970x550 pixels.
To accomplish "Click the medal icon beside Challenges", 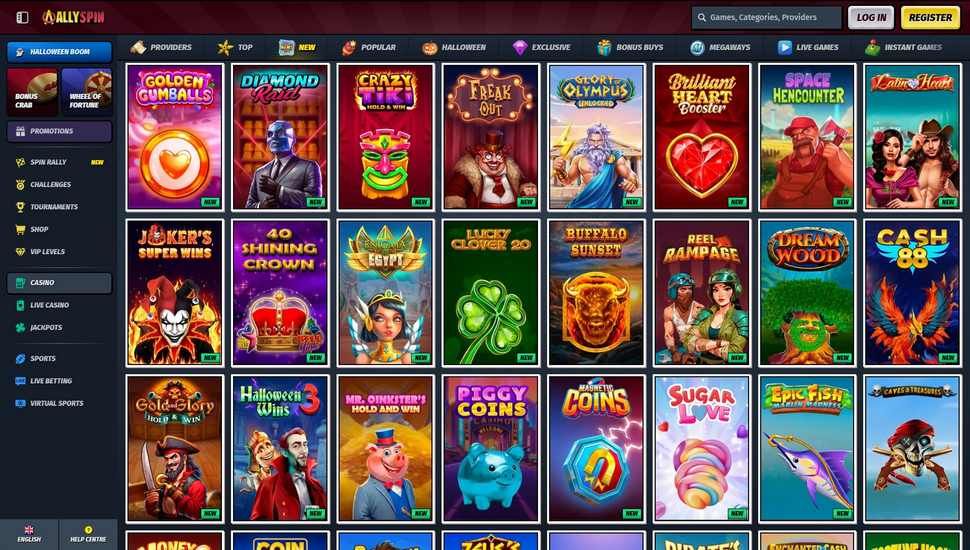I will (x=20, y=184).
